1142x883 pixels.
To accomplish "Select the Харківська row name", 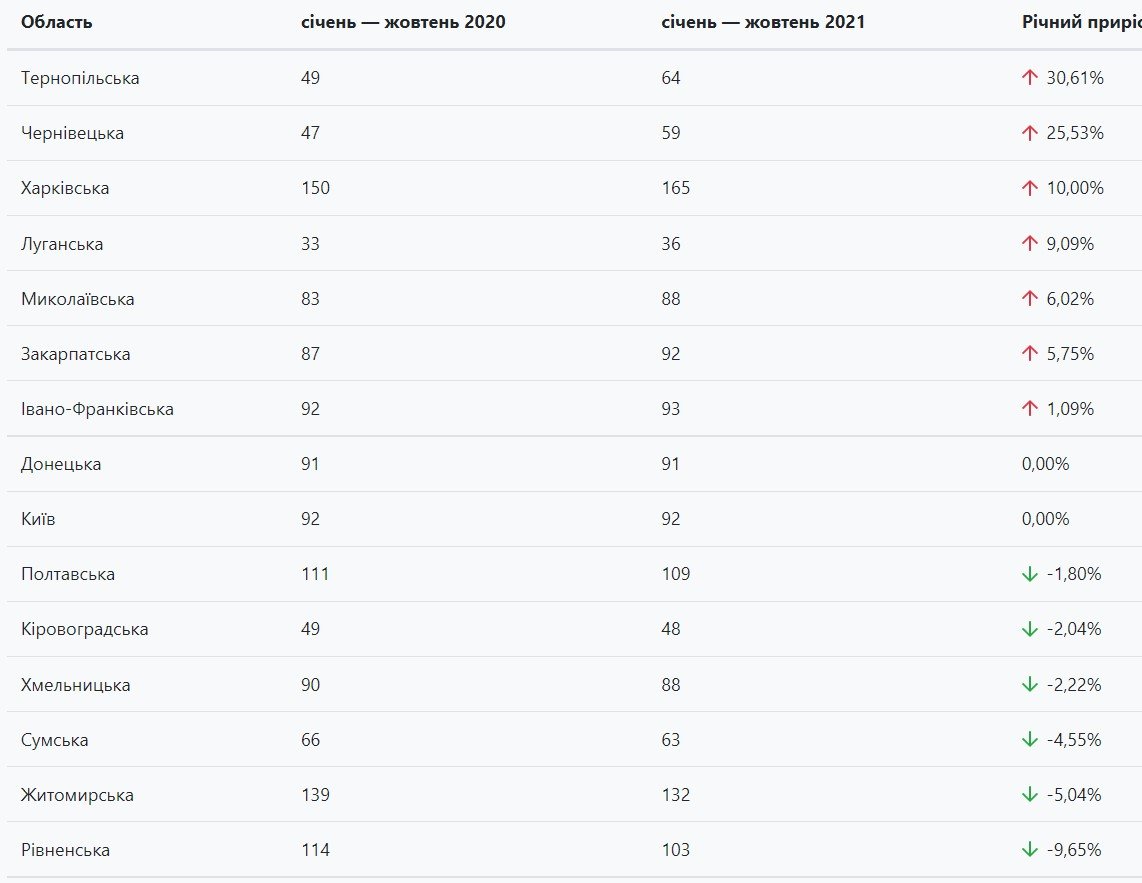I will 65,188.
